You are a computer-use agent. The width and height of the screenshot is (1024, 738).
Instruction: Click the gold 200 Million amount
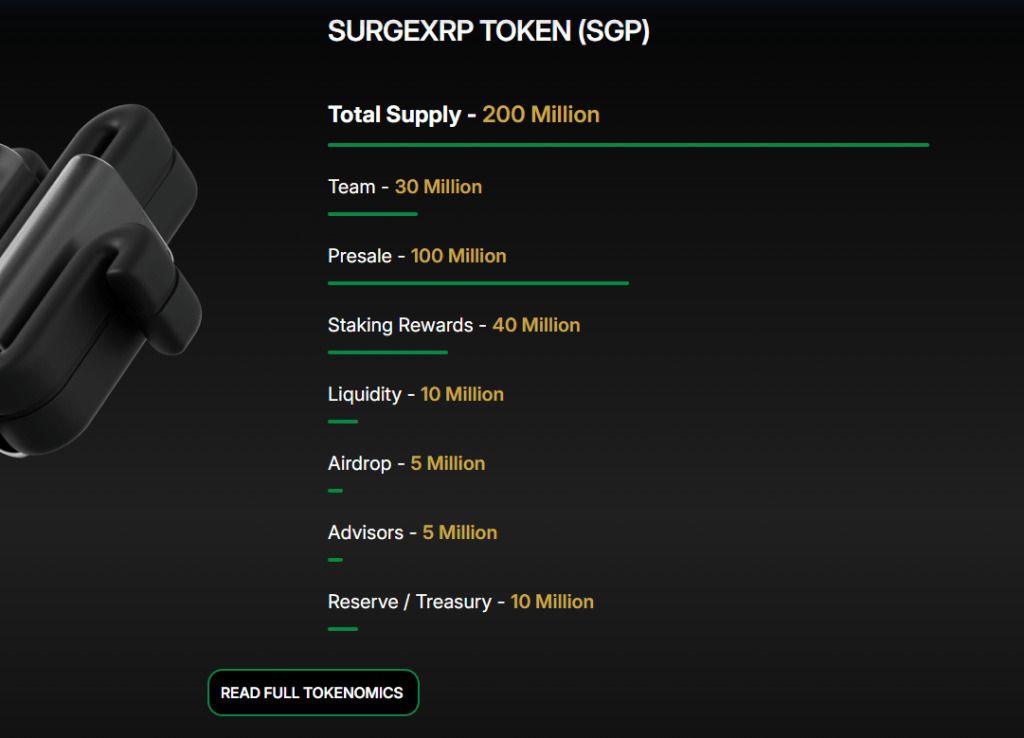(x=541, y=114)
